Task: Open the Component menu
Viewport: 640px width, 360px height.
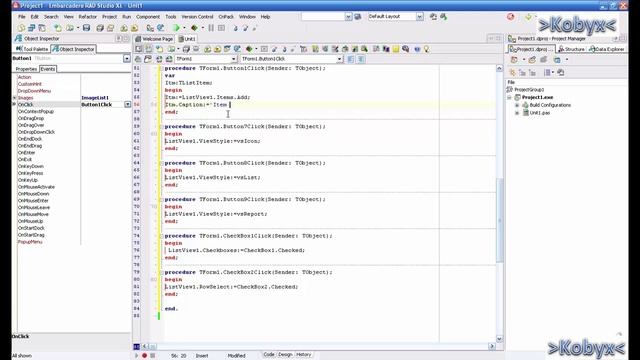Action: pyautogui.click(x=148, y=17)
